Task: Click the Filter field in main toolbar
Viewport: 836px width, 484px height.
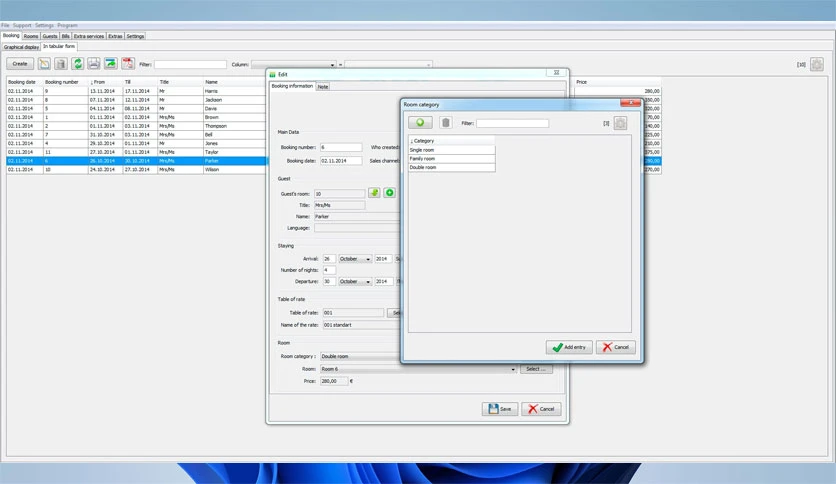Action: (190, 64)
